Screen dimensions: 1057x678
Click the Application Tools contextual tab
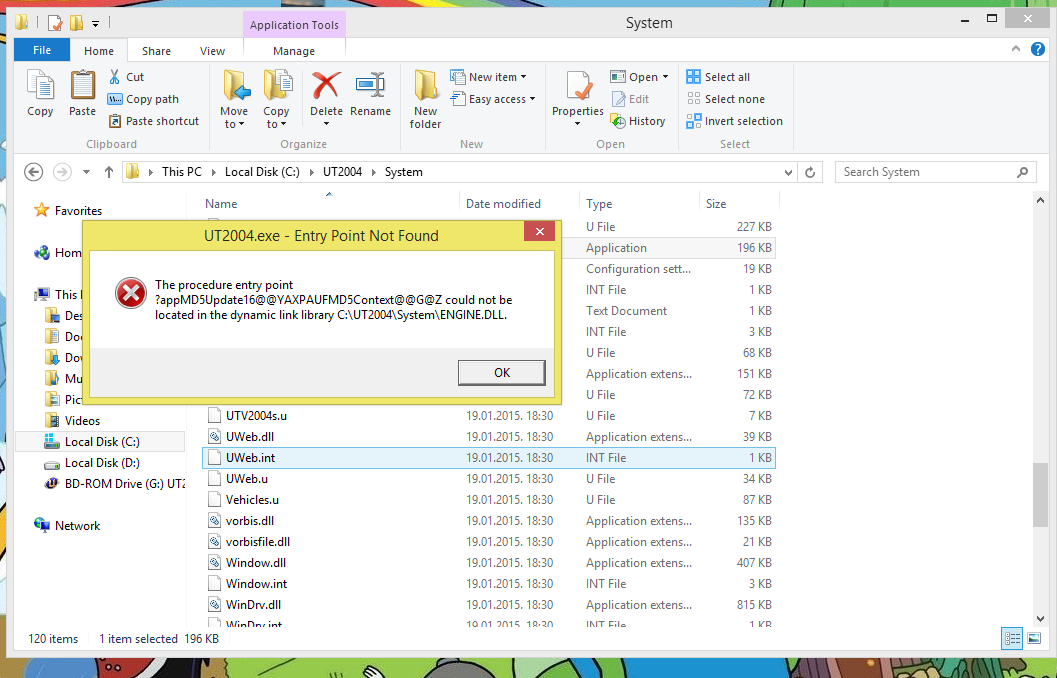[294, 25]
